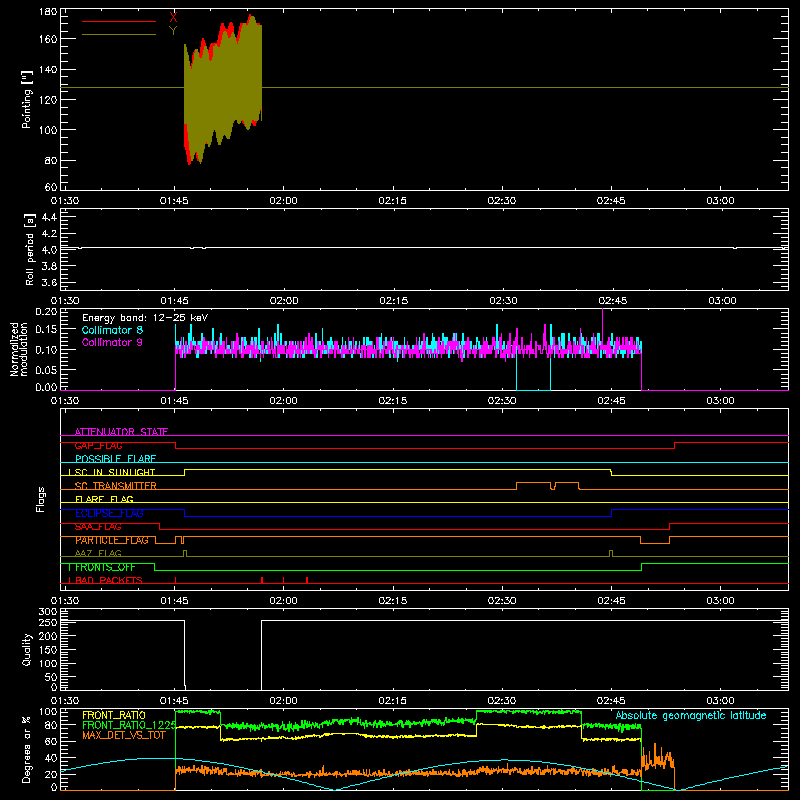Click the olive-red pointing data burst
This screenshot has width=800, height=800.
click(x=223, y=89)
